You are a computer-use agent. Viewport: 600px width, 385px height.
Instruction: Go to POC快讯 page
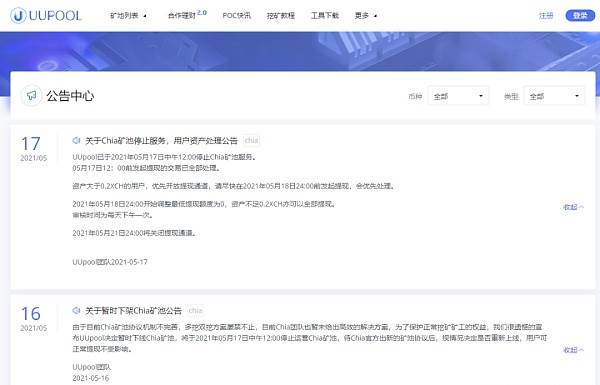[x=236, y=16]
